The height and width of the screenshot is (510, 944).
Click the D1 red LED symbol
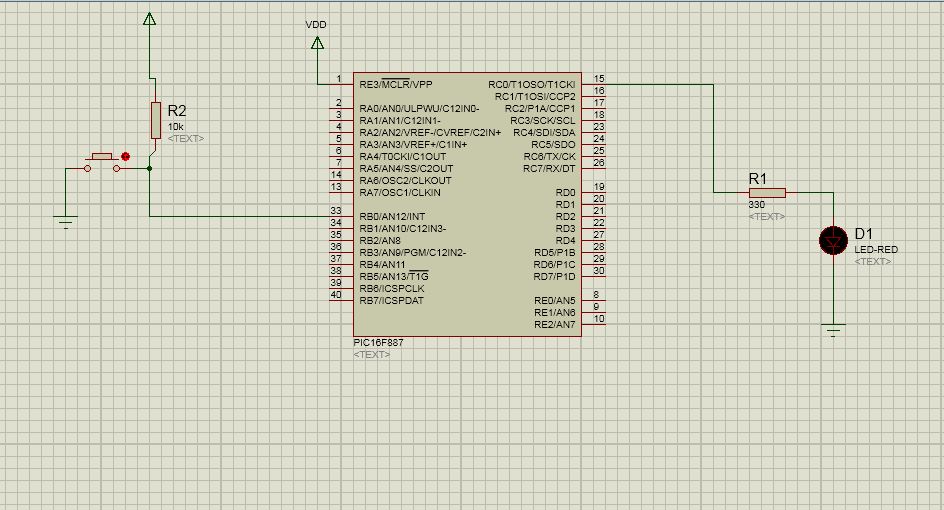click(832, 240)
